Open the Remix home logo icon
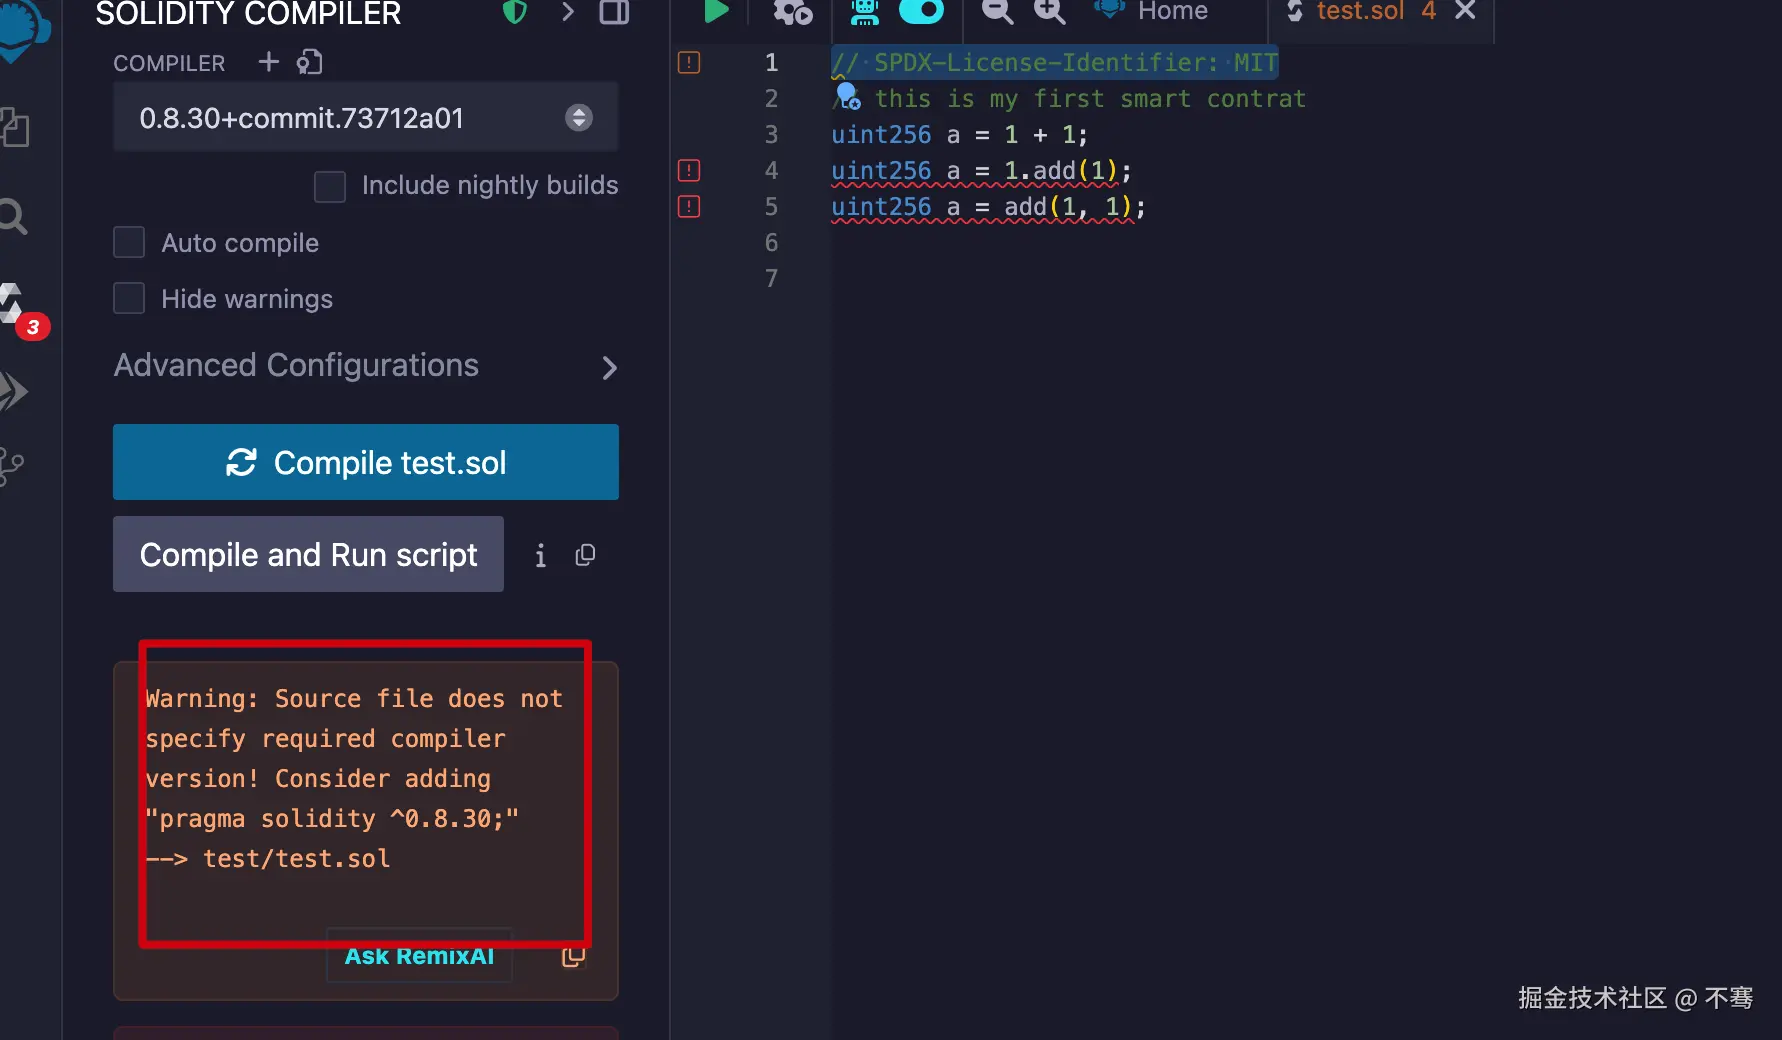This screenshot has height=1040, width=1782. 22,28
